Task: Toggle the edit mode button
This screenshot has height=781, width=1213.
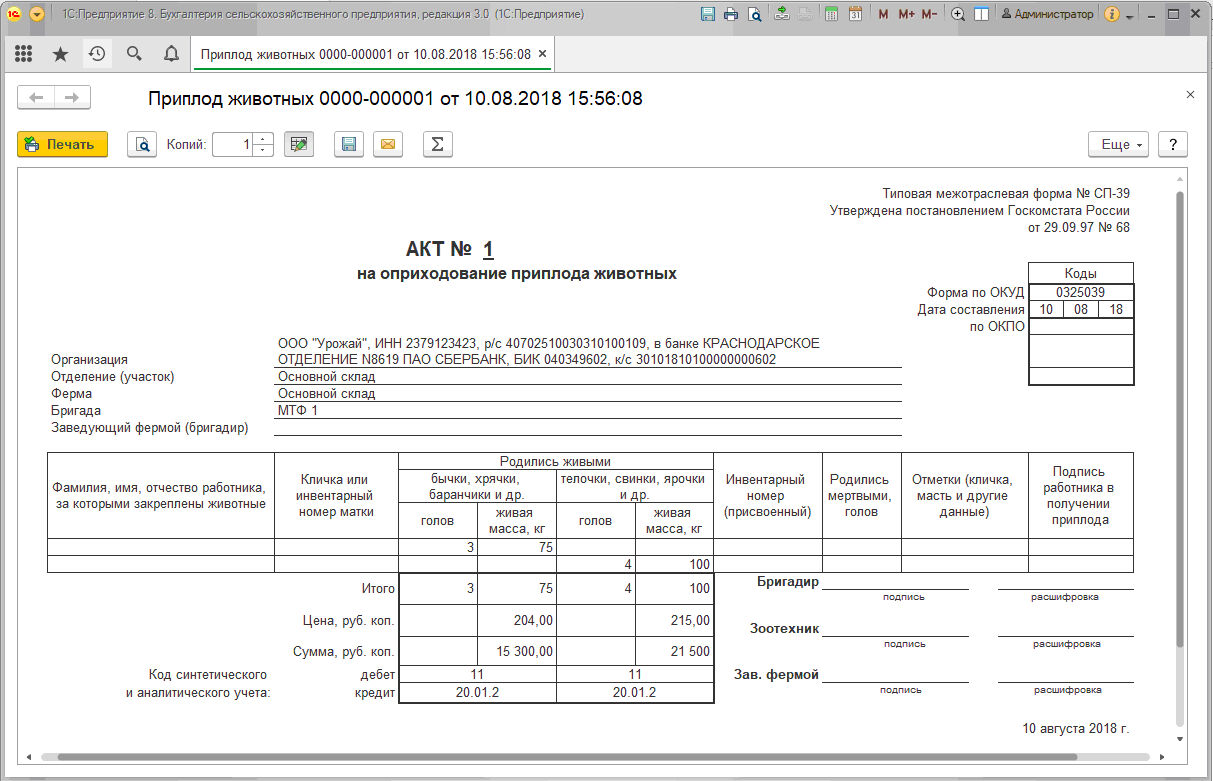Action: tap(298, 145)
